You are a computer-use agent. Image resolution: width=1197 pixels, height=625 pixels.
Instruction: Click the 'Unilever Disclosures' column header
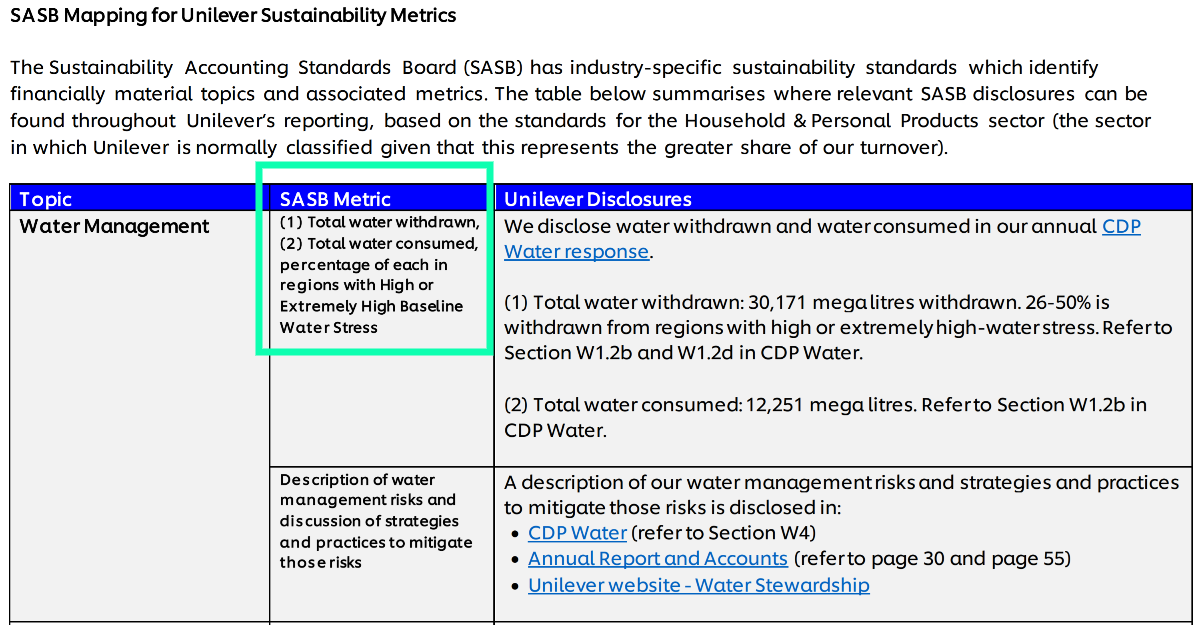(843, 198)
